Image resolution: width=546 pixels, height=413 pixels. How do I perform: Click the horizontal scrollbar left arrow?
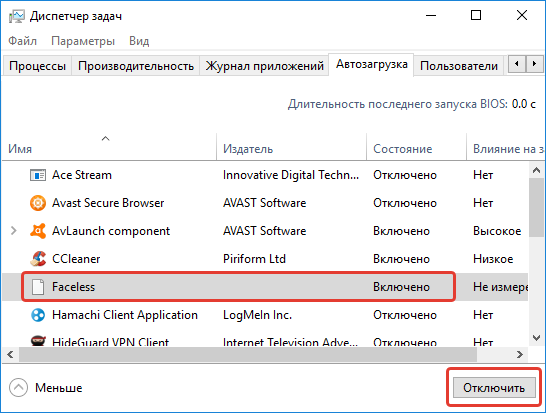click(x=10, y=354)
